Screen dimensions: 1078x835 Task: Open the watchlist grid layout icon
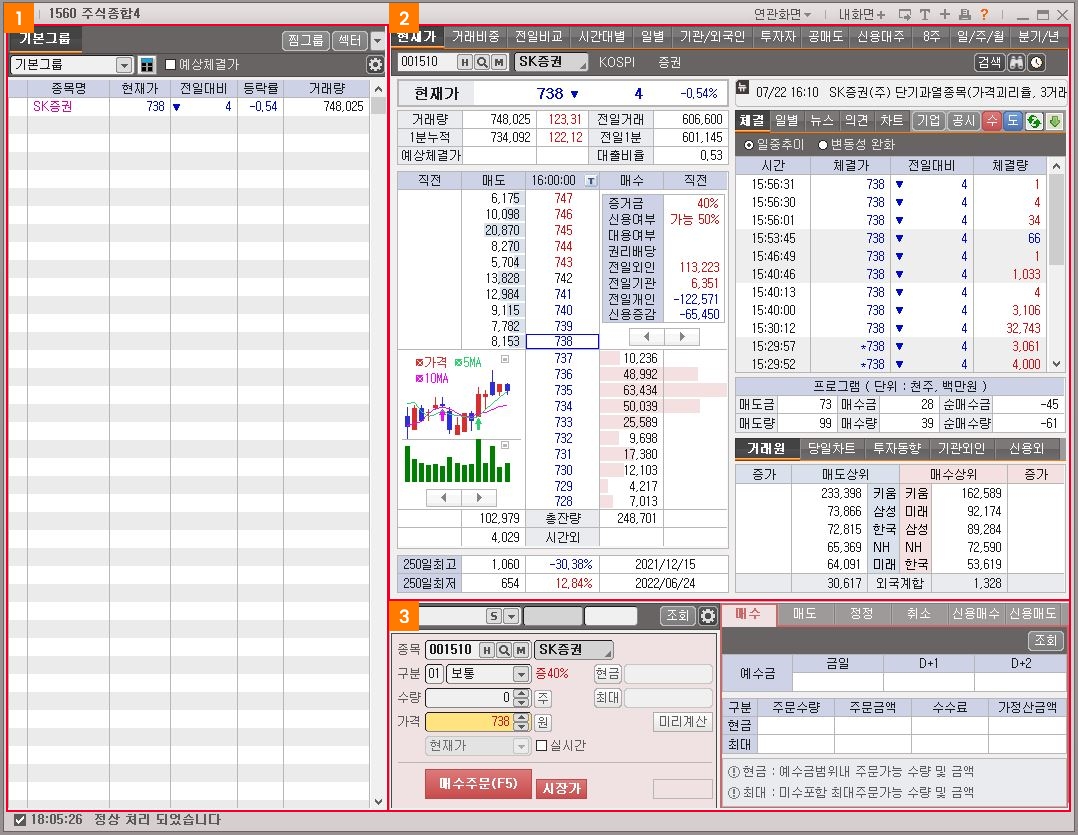click(x=147, y=65)
